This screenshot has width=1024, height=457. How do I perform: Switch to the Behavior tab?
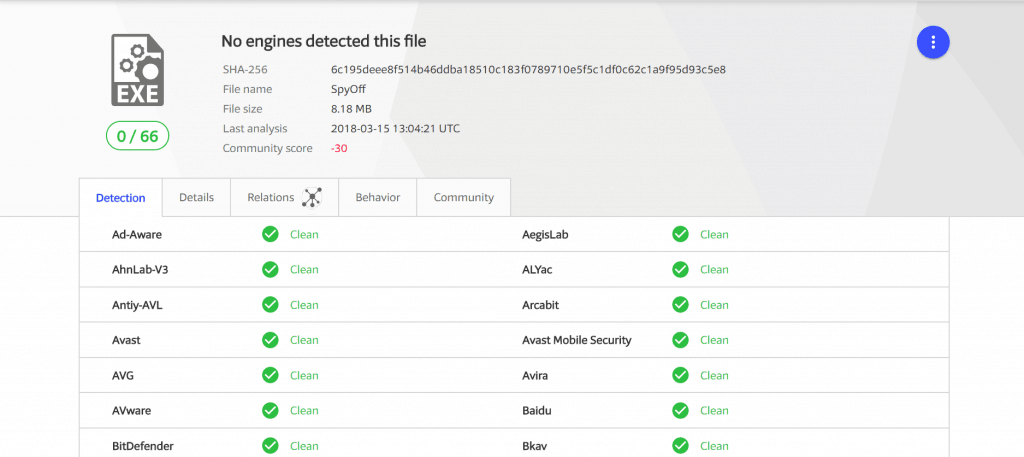click(377, 197)
